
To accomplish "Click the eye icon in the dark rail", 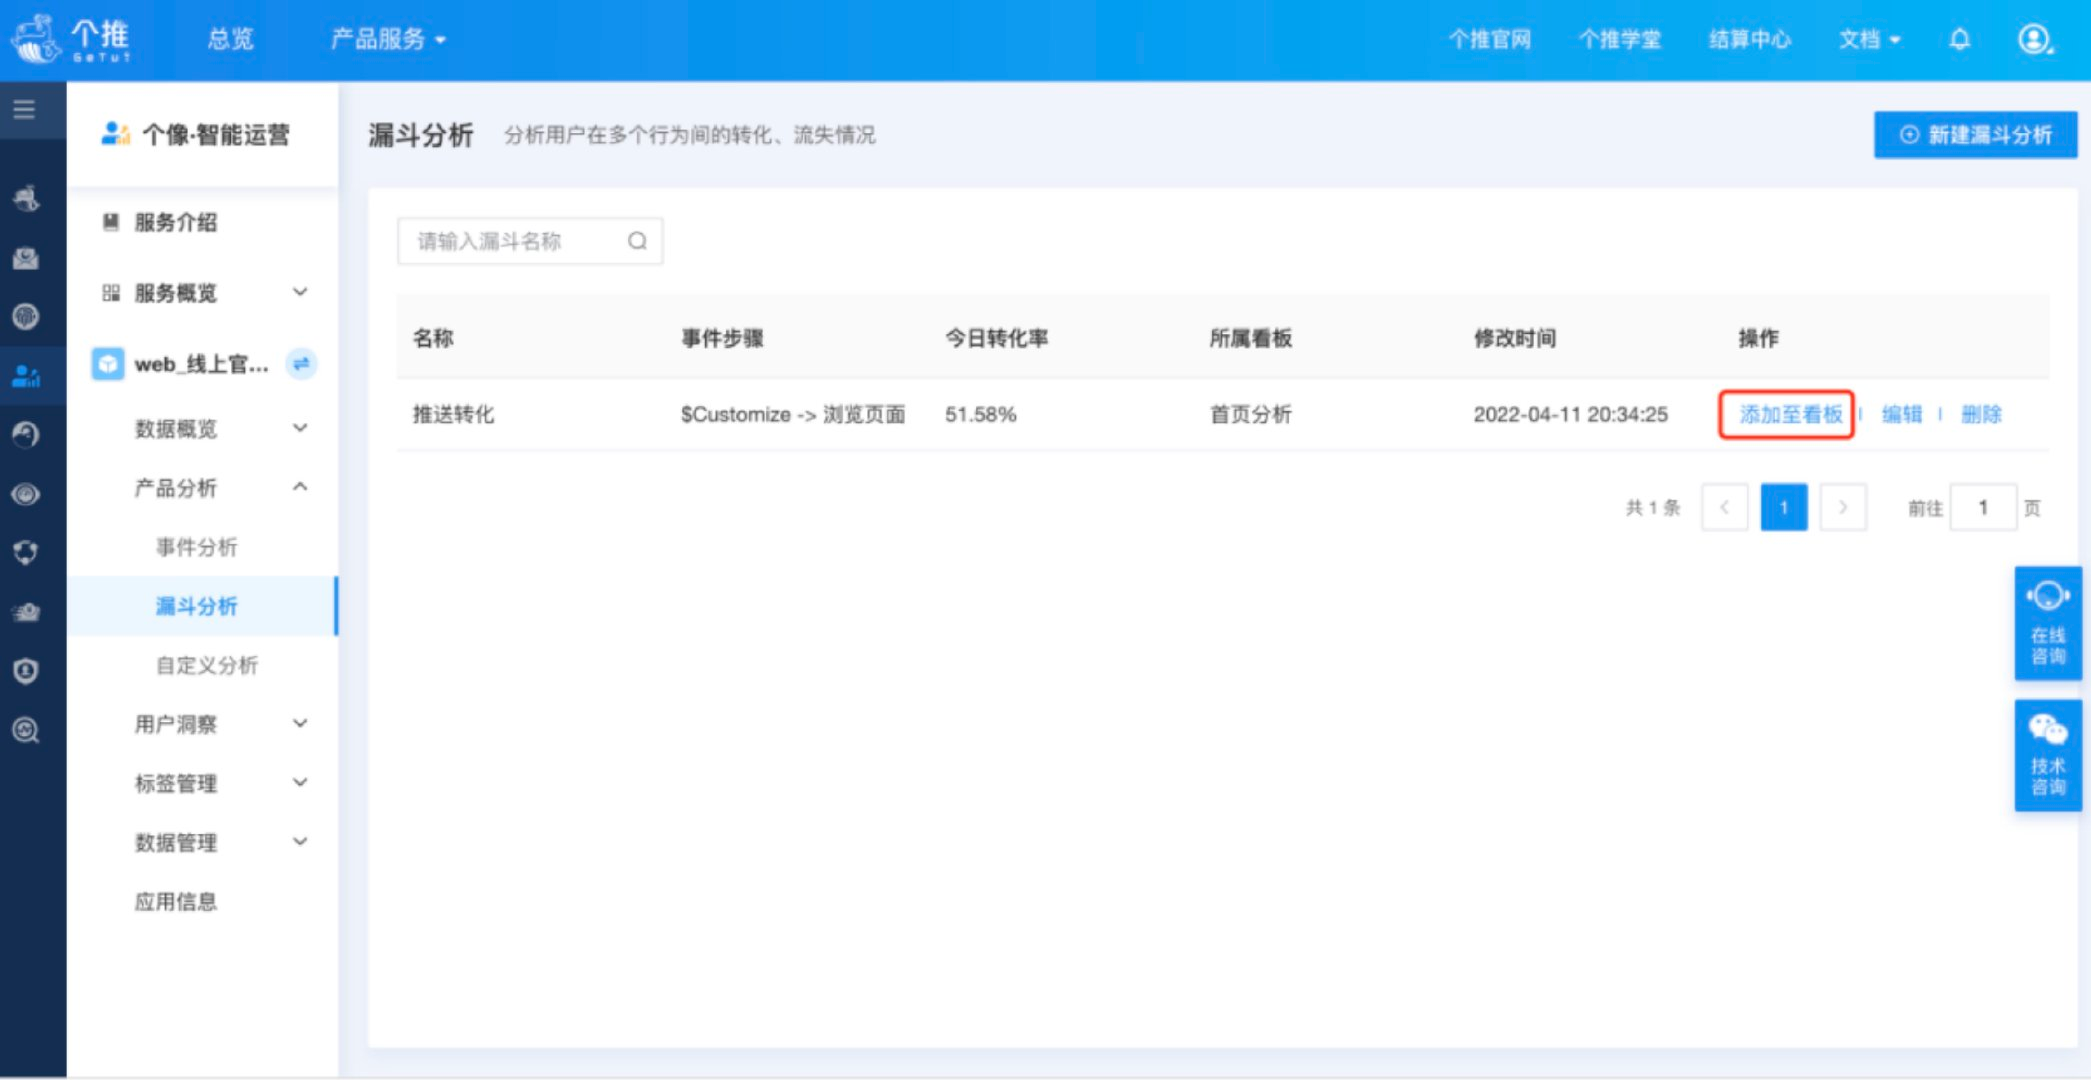I will point(26,494).
